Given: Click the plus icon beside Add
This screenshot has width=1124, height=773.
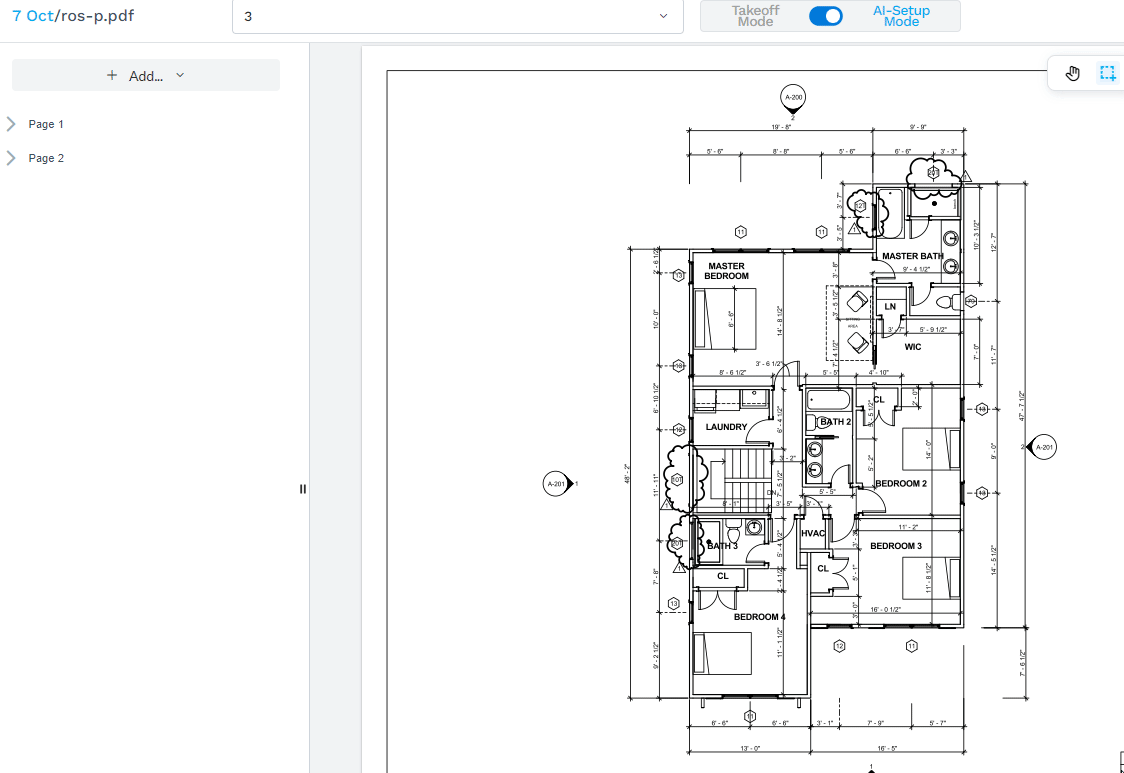Looking at the screenshot, I should pos(112,75).
